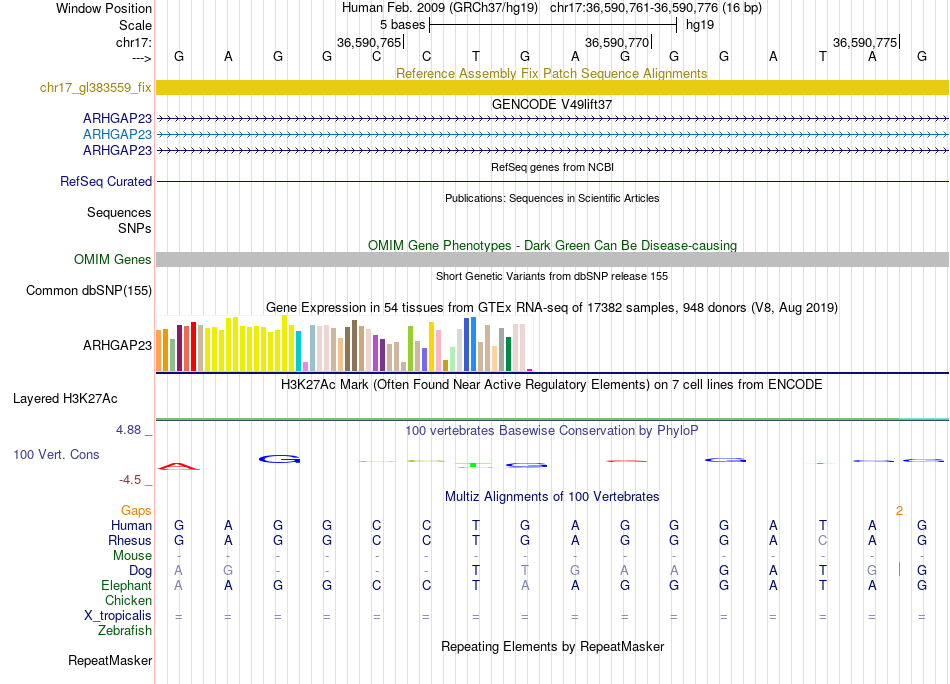The height and width of the screenshot is (684, 950).
Task: Click the yellow chr17_gl383559_fix alignment bar
Action: 552,87
